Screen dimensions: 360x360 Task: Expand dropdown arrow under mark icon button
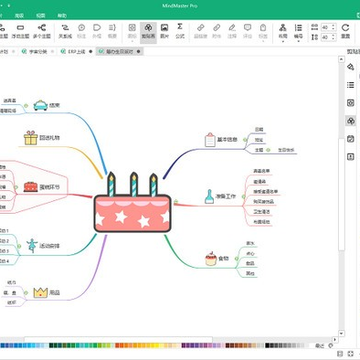pyautogui.click(x=132, y=42)
